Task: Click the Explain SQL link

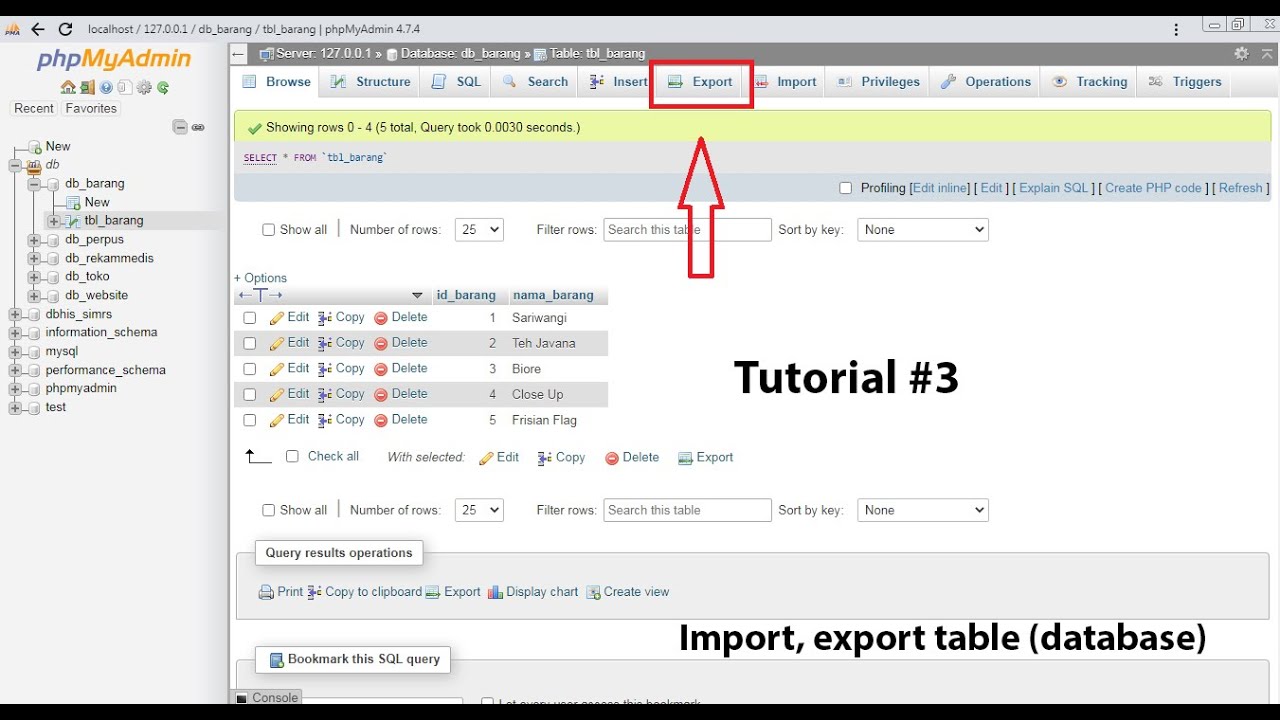Action: point(1053,188)
